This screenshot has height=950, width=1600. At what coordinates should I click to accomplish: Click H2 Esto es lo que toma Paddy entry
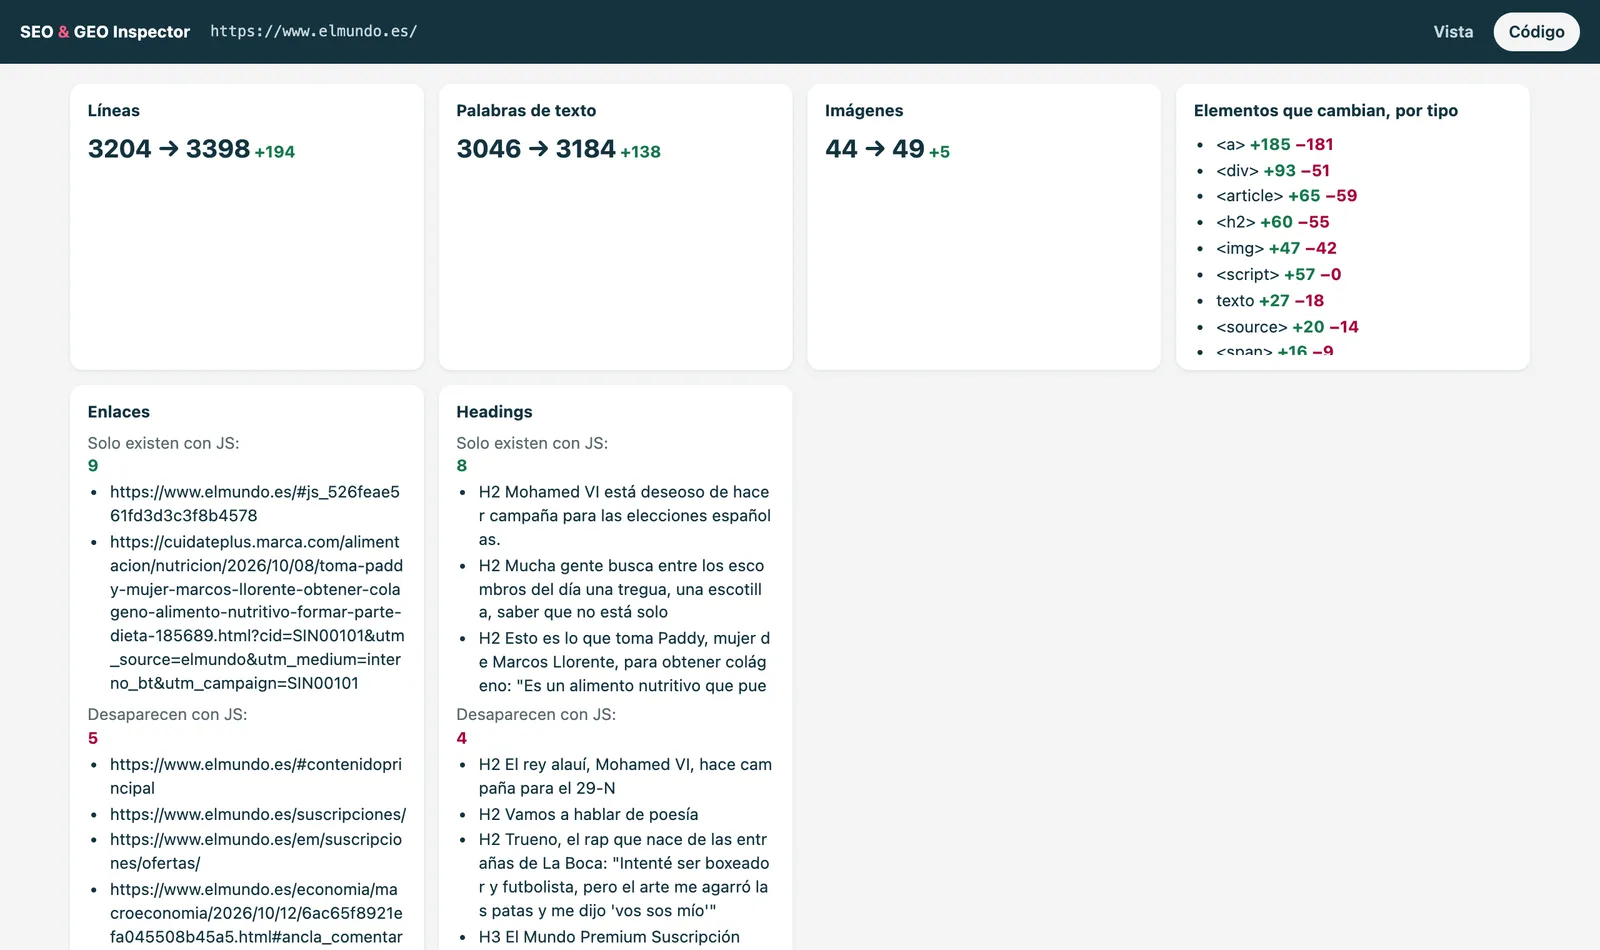point(624,662)
